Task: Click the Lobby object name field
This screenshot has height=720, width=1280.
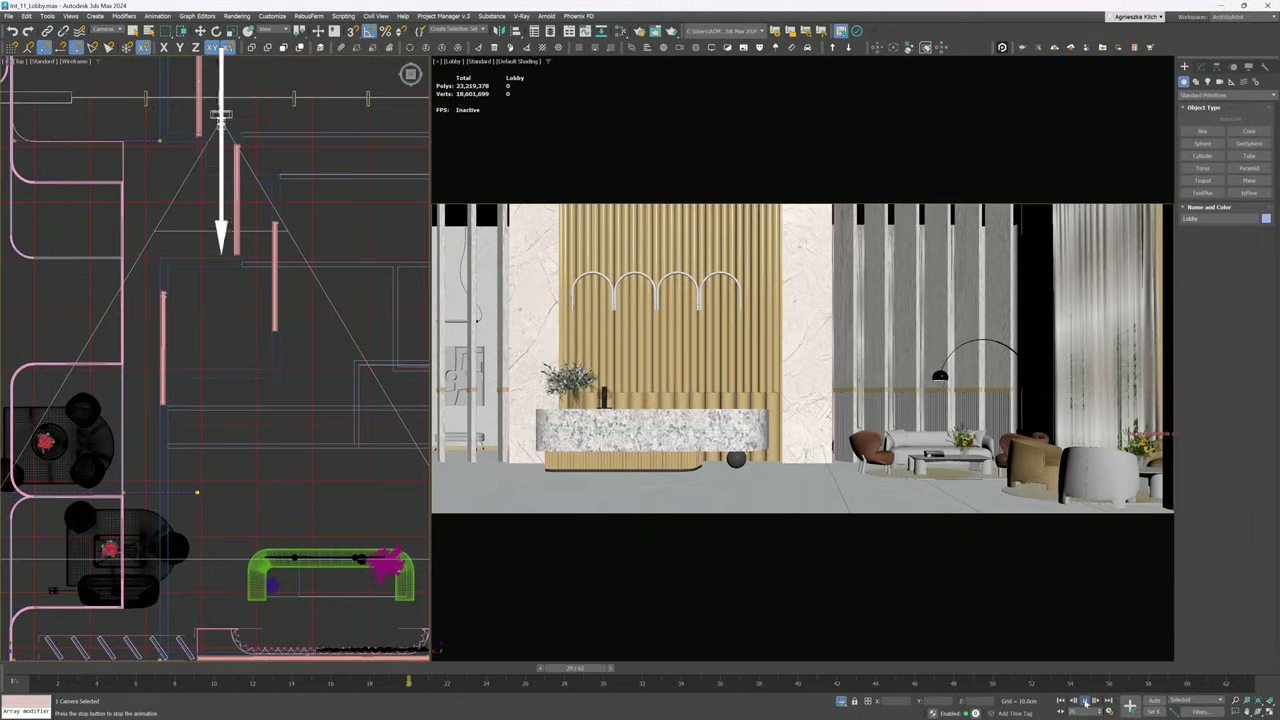Action: point(1219,219)
